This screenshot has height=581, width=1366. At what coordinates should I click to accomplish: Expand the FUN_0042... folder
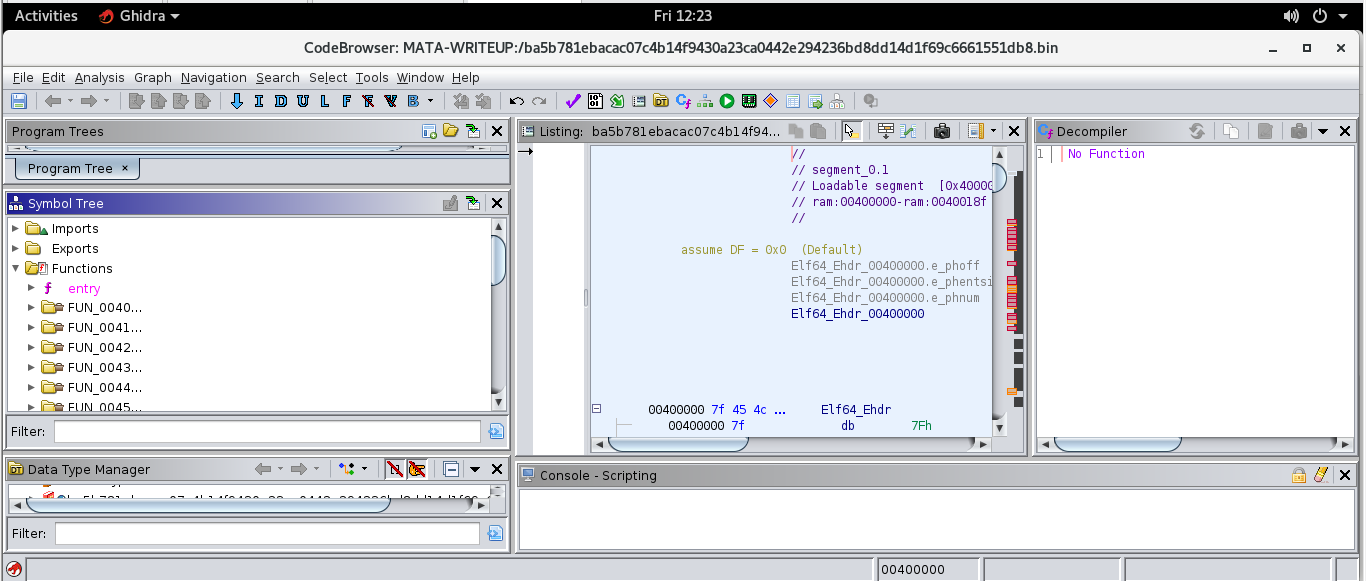[31, 348]
